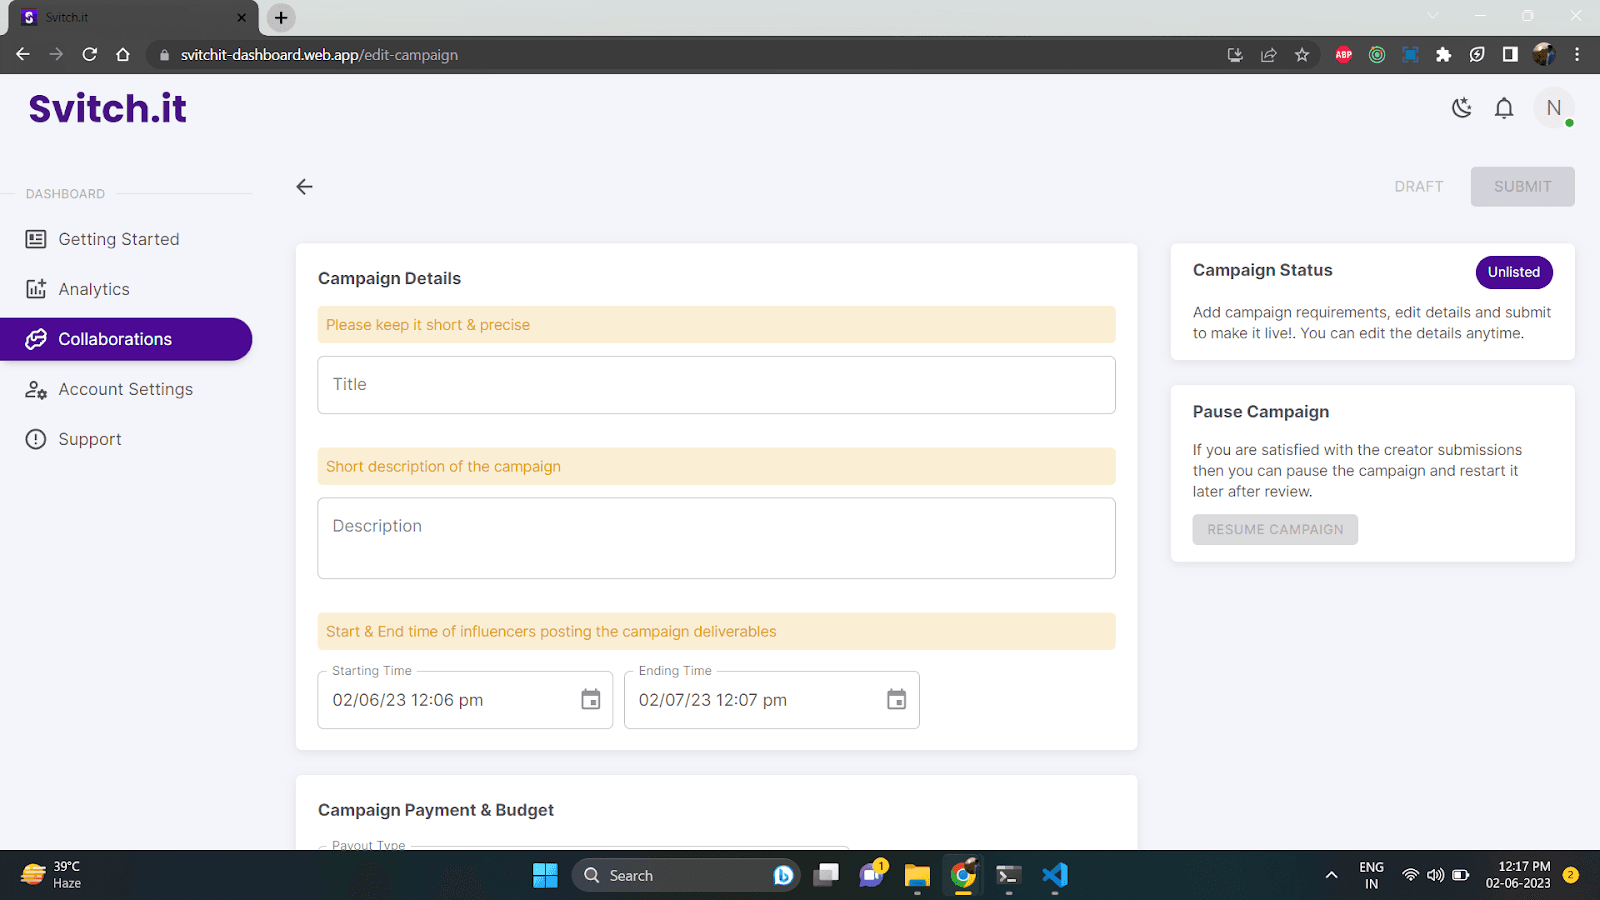This screenshot has width=1600, height=900.
Task: Open Chrome profile avatar
Action: 1544,55
